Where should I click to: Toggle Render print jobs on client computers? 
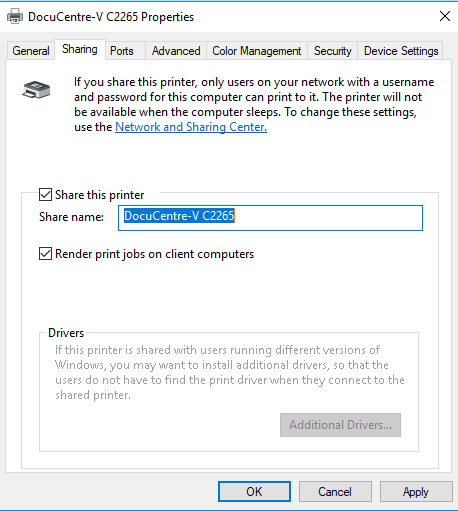coord(45,254)
